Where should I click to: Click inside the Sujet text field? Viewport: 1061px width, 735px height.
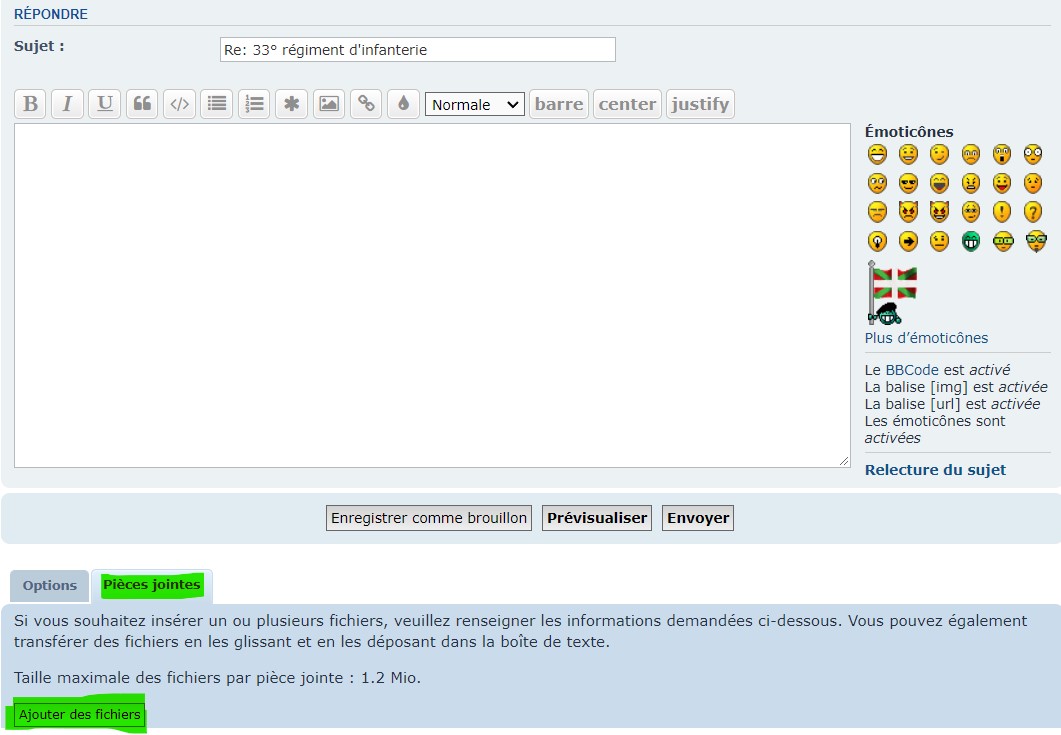point(417,50)
